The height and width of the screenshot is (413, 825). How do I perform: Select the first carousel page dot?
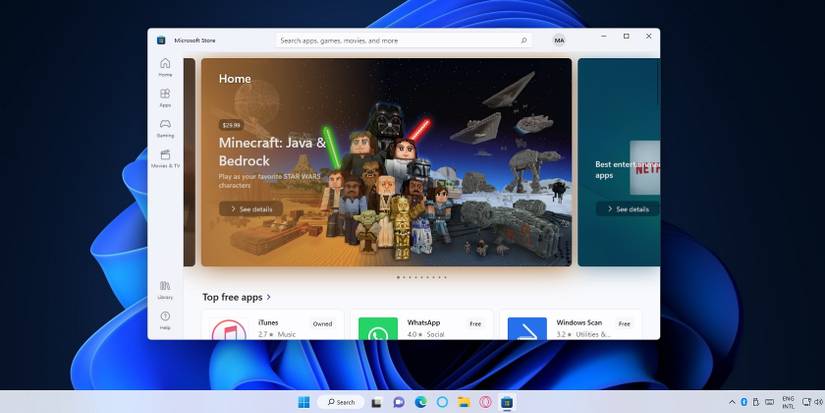coord(398,277)
